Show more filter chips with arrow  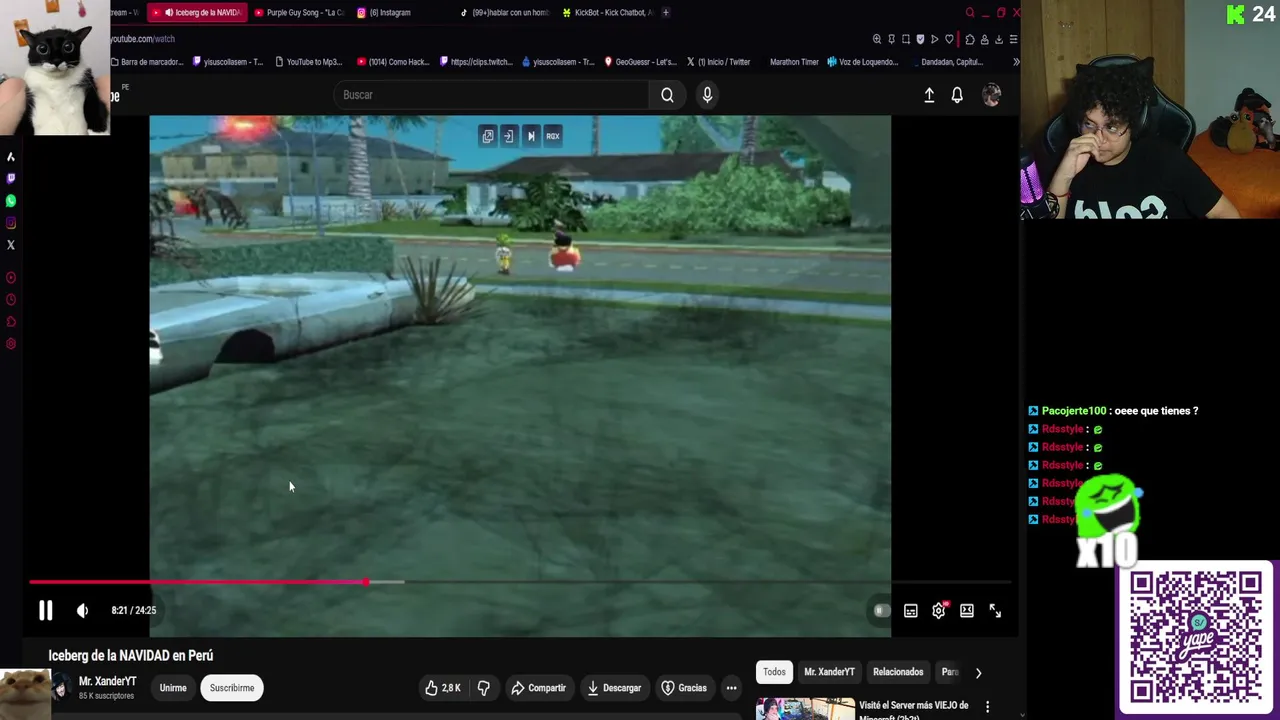978,672
